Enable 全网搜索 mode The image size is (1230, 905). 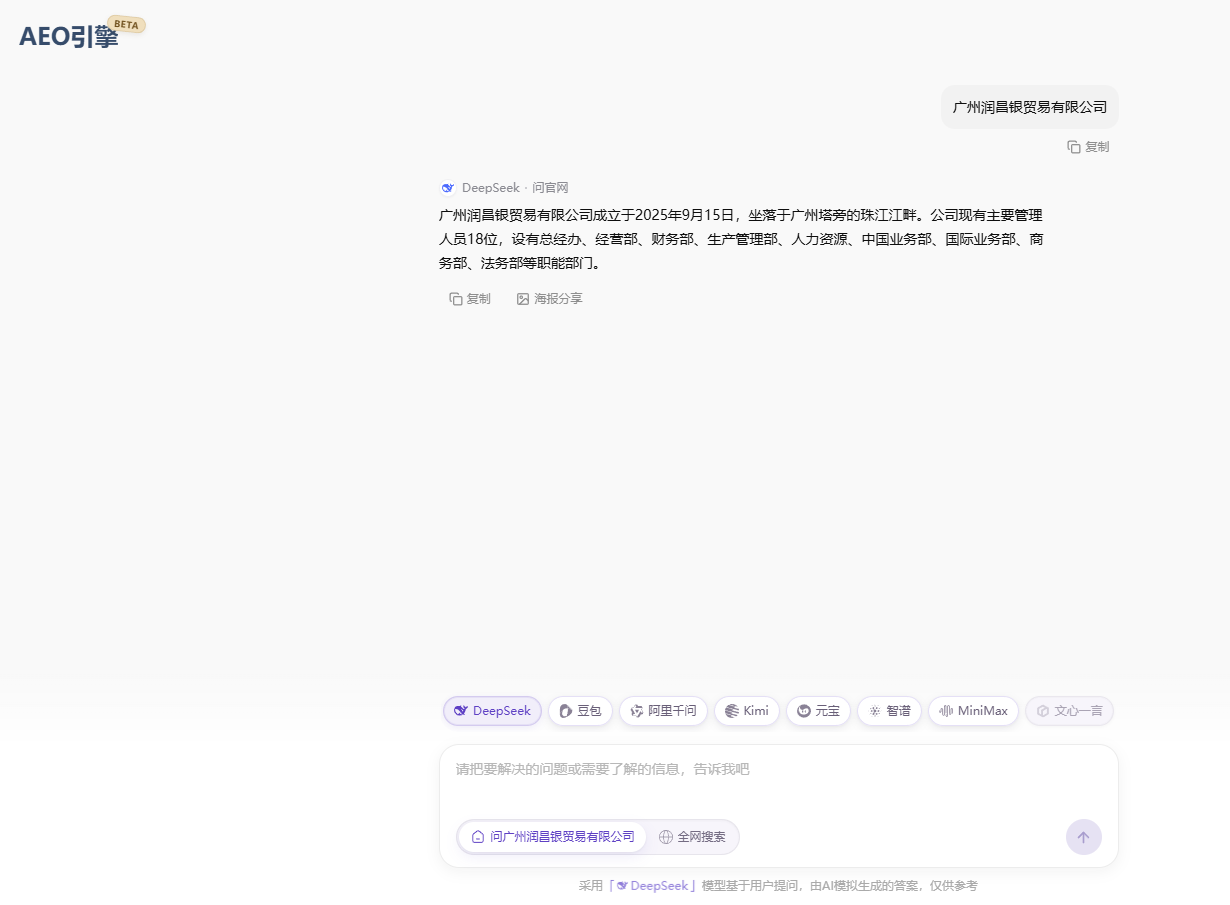point(692,837)
